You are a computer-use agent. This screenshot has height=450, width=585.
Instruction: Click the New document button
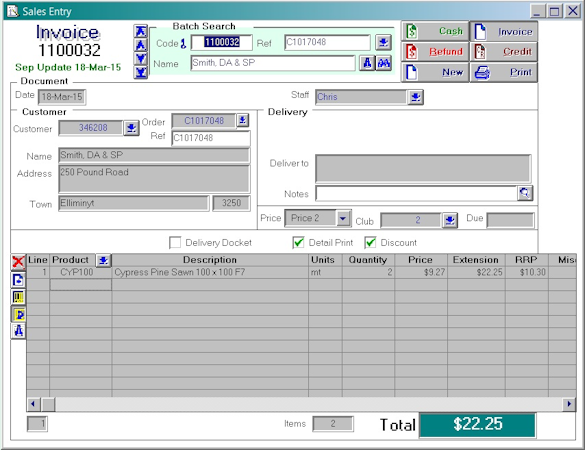[x=435, y=72]
